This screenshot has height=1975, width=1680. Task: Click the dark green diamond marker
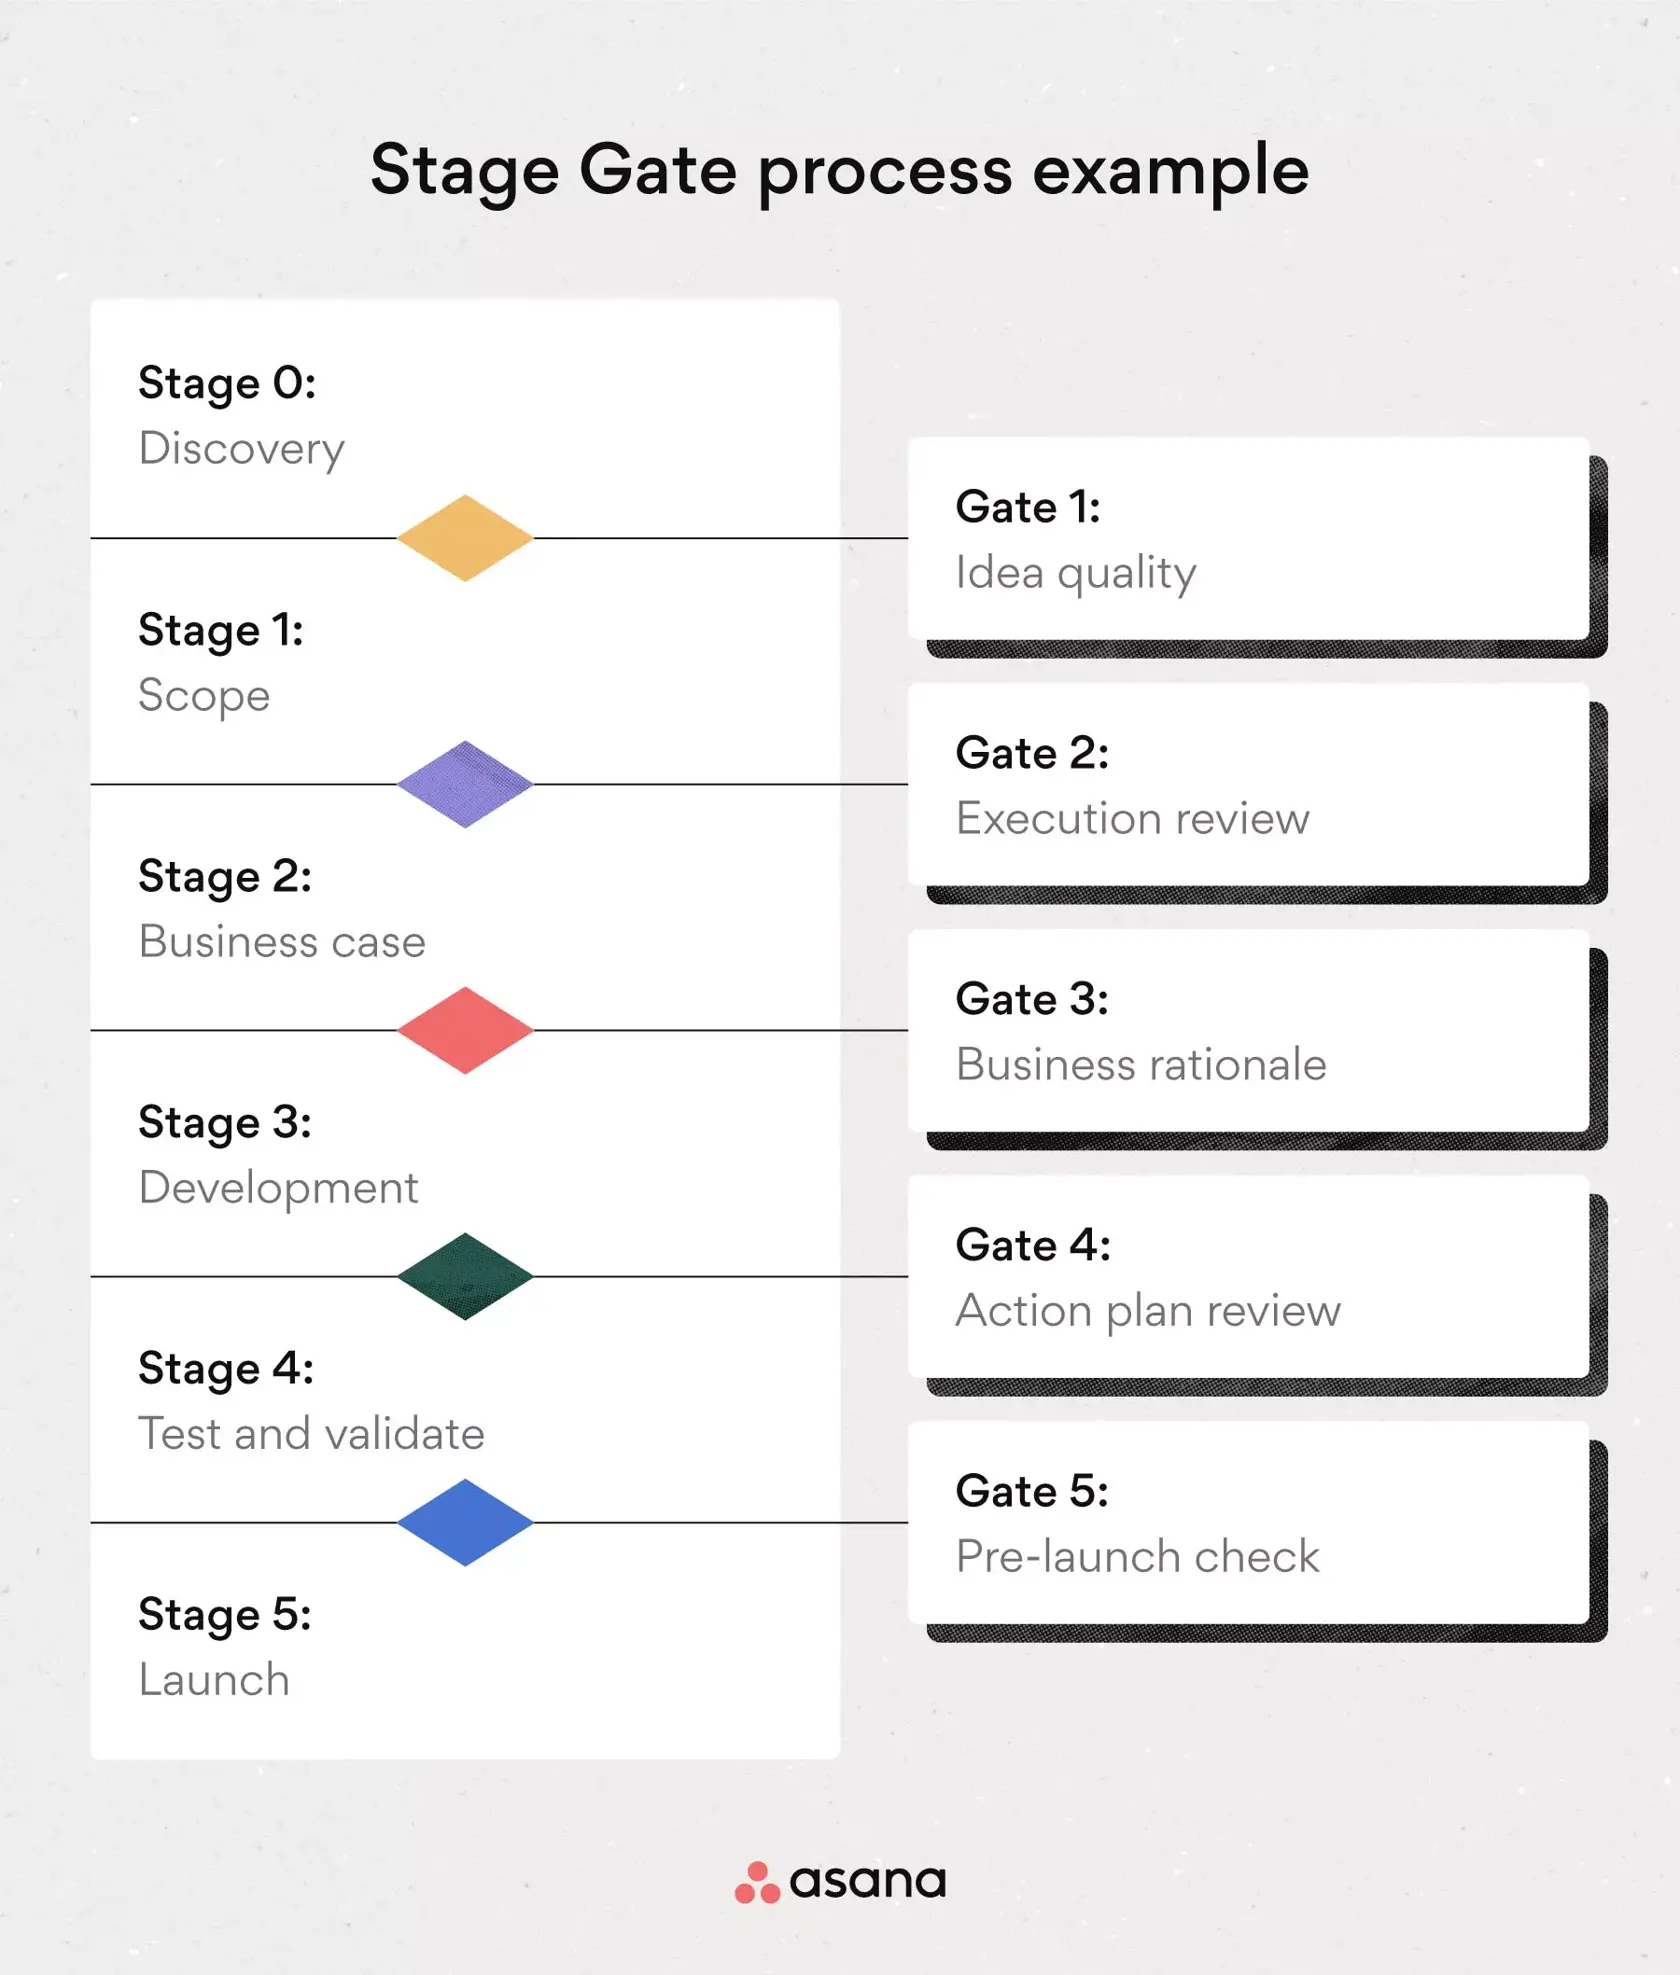(x=465, y=1276)
